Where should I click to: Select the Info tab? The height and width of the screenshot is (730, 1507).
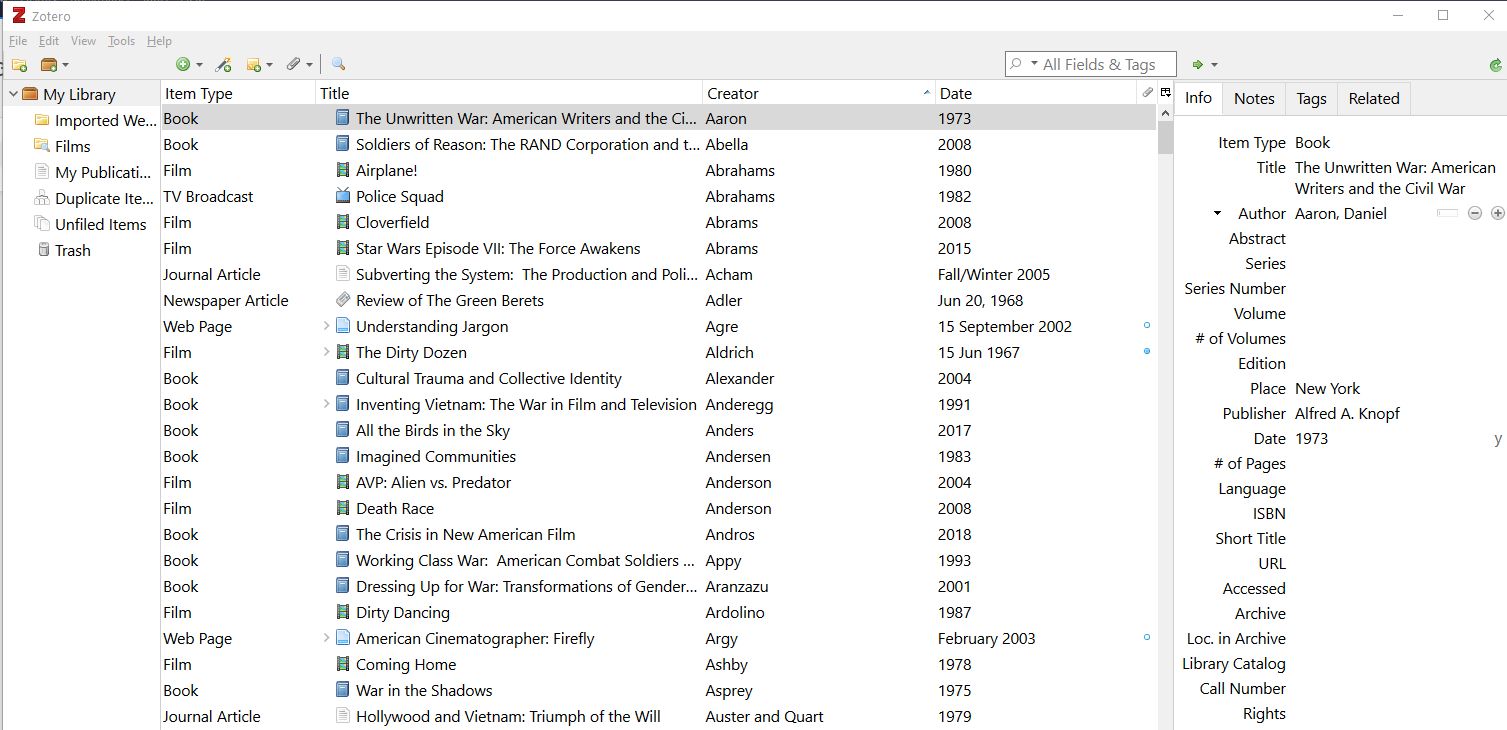[1198, 98]
